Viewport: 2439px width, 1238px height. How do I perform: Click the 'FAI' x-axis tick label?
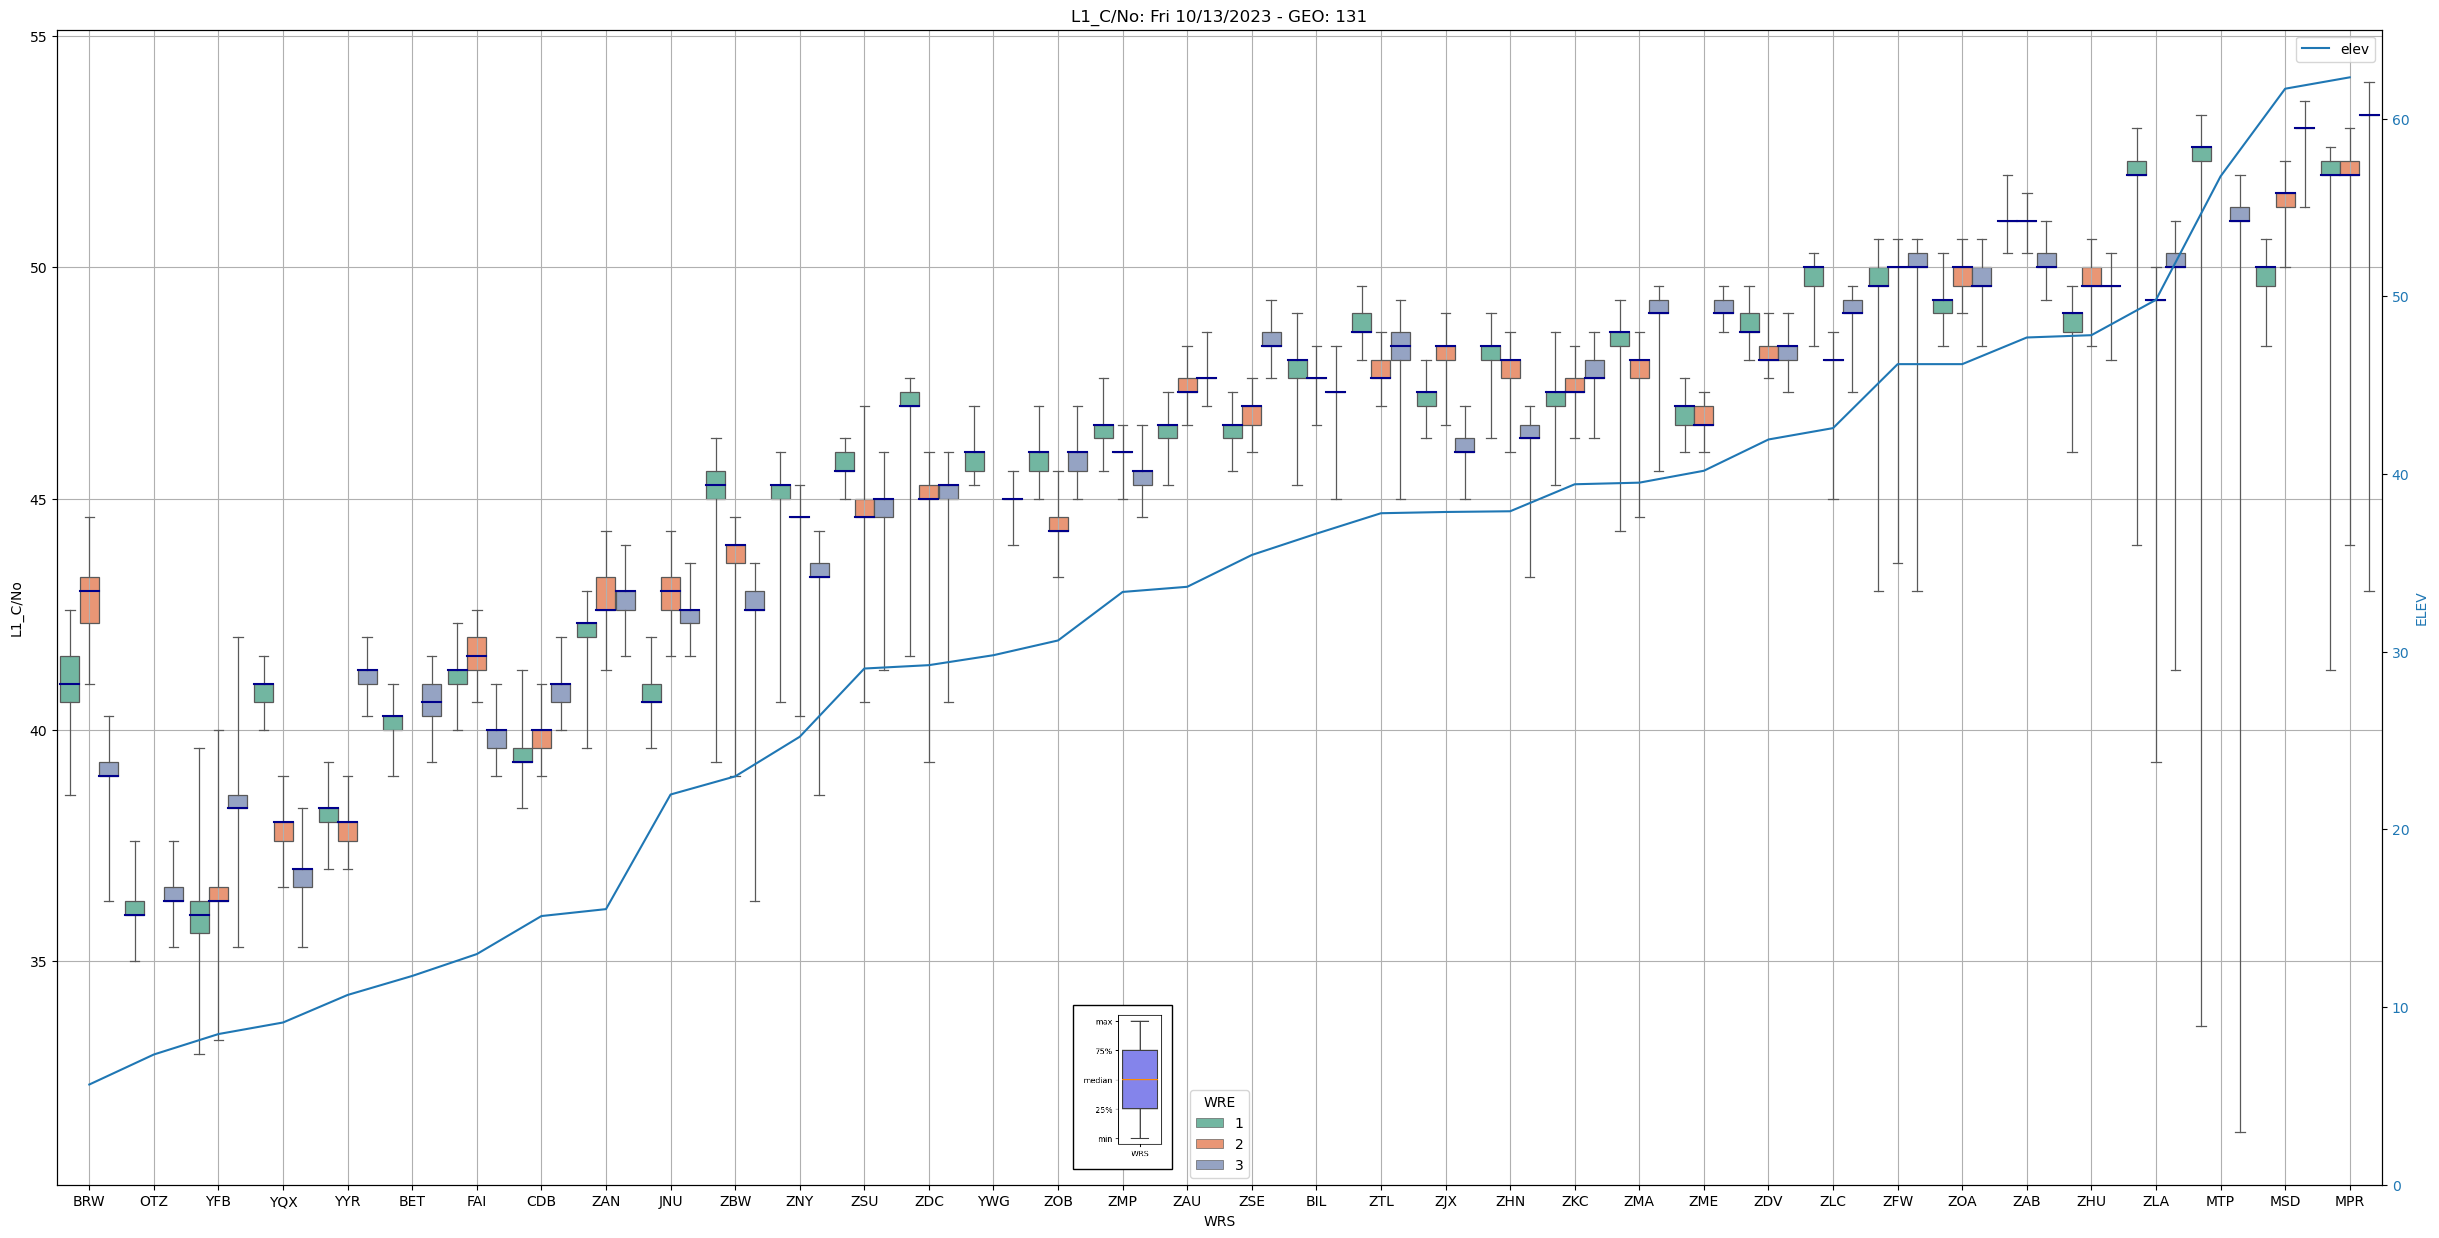[x=477, y=1201]
